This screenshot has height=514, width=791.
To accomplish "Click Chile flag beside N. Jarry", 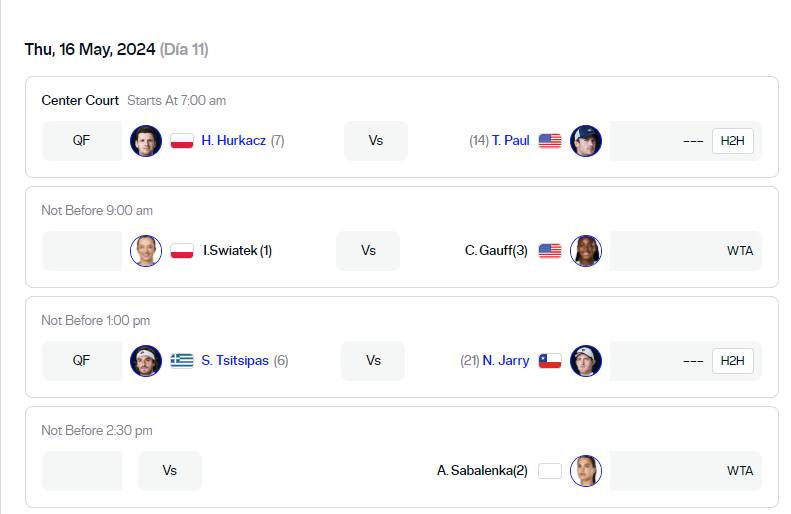I will click(550, 361).
